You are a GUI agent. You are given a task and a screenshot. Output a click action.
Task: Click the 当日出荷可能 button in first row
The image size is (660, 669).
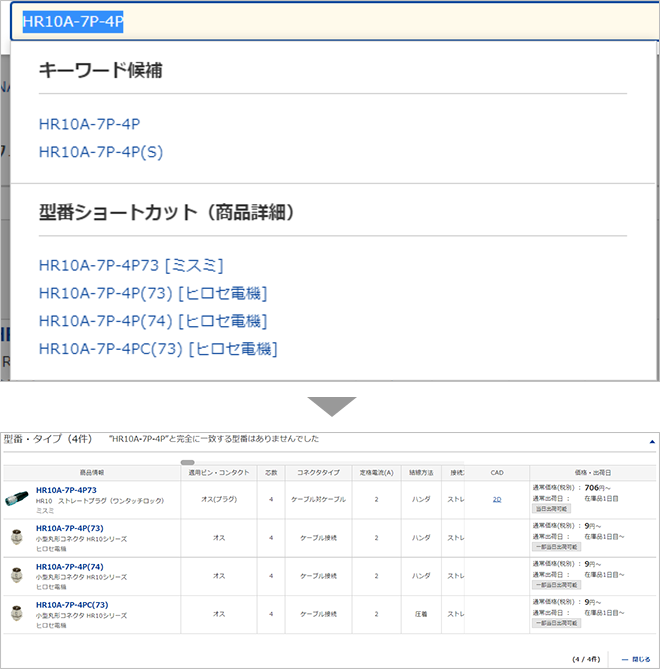point(554,509)
